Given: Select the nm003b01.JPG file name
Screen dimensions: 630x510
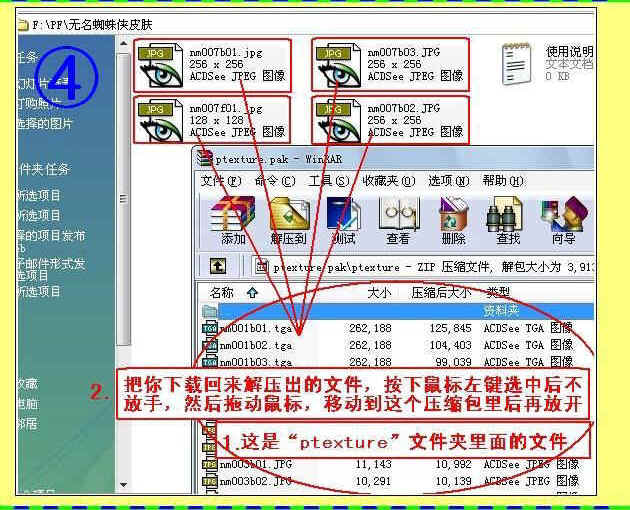Looking at the screenshot, I should tap(256, 465).
